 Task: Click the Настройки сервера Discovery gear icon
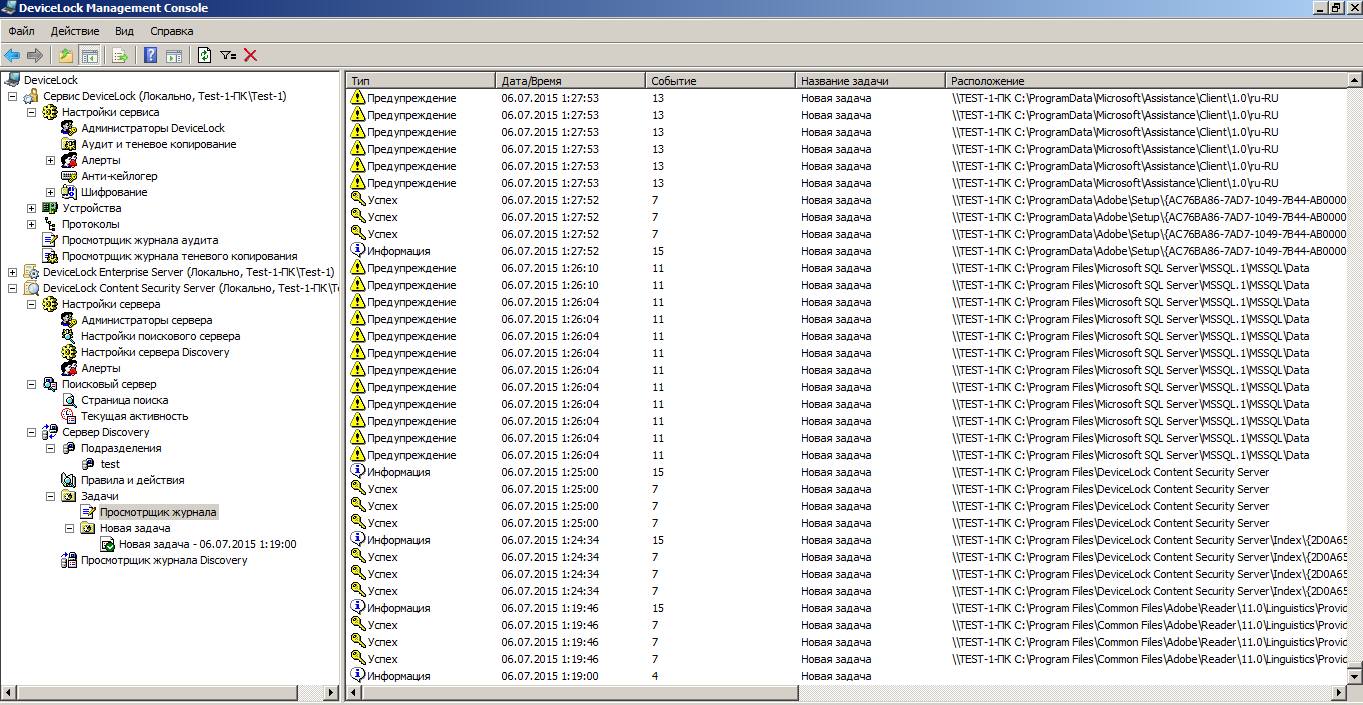point(69,352)
